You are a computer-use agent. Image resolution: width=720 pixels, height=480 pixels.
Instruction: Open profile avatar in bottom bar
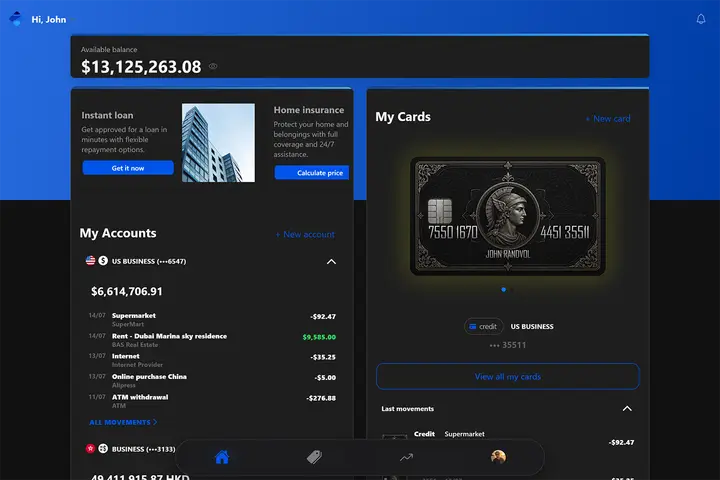pyautogui.click(x=498, y=457)
